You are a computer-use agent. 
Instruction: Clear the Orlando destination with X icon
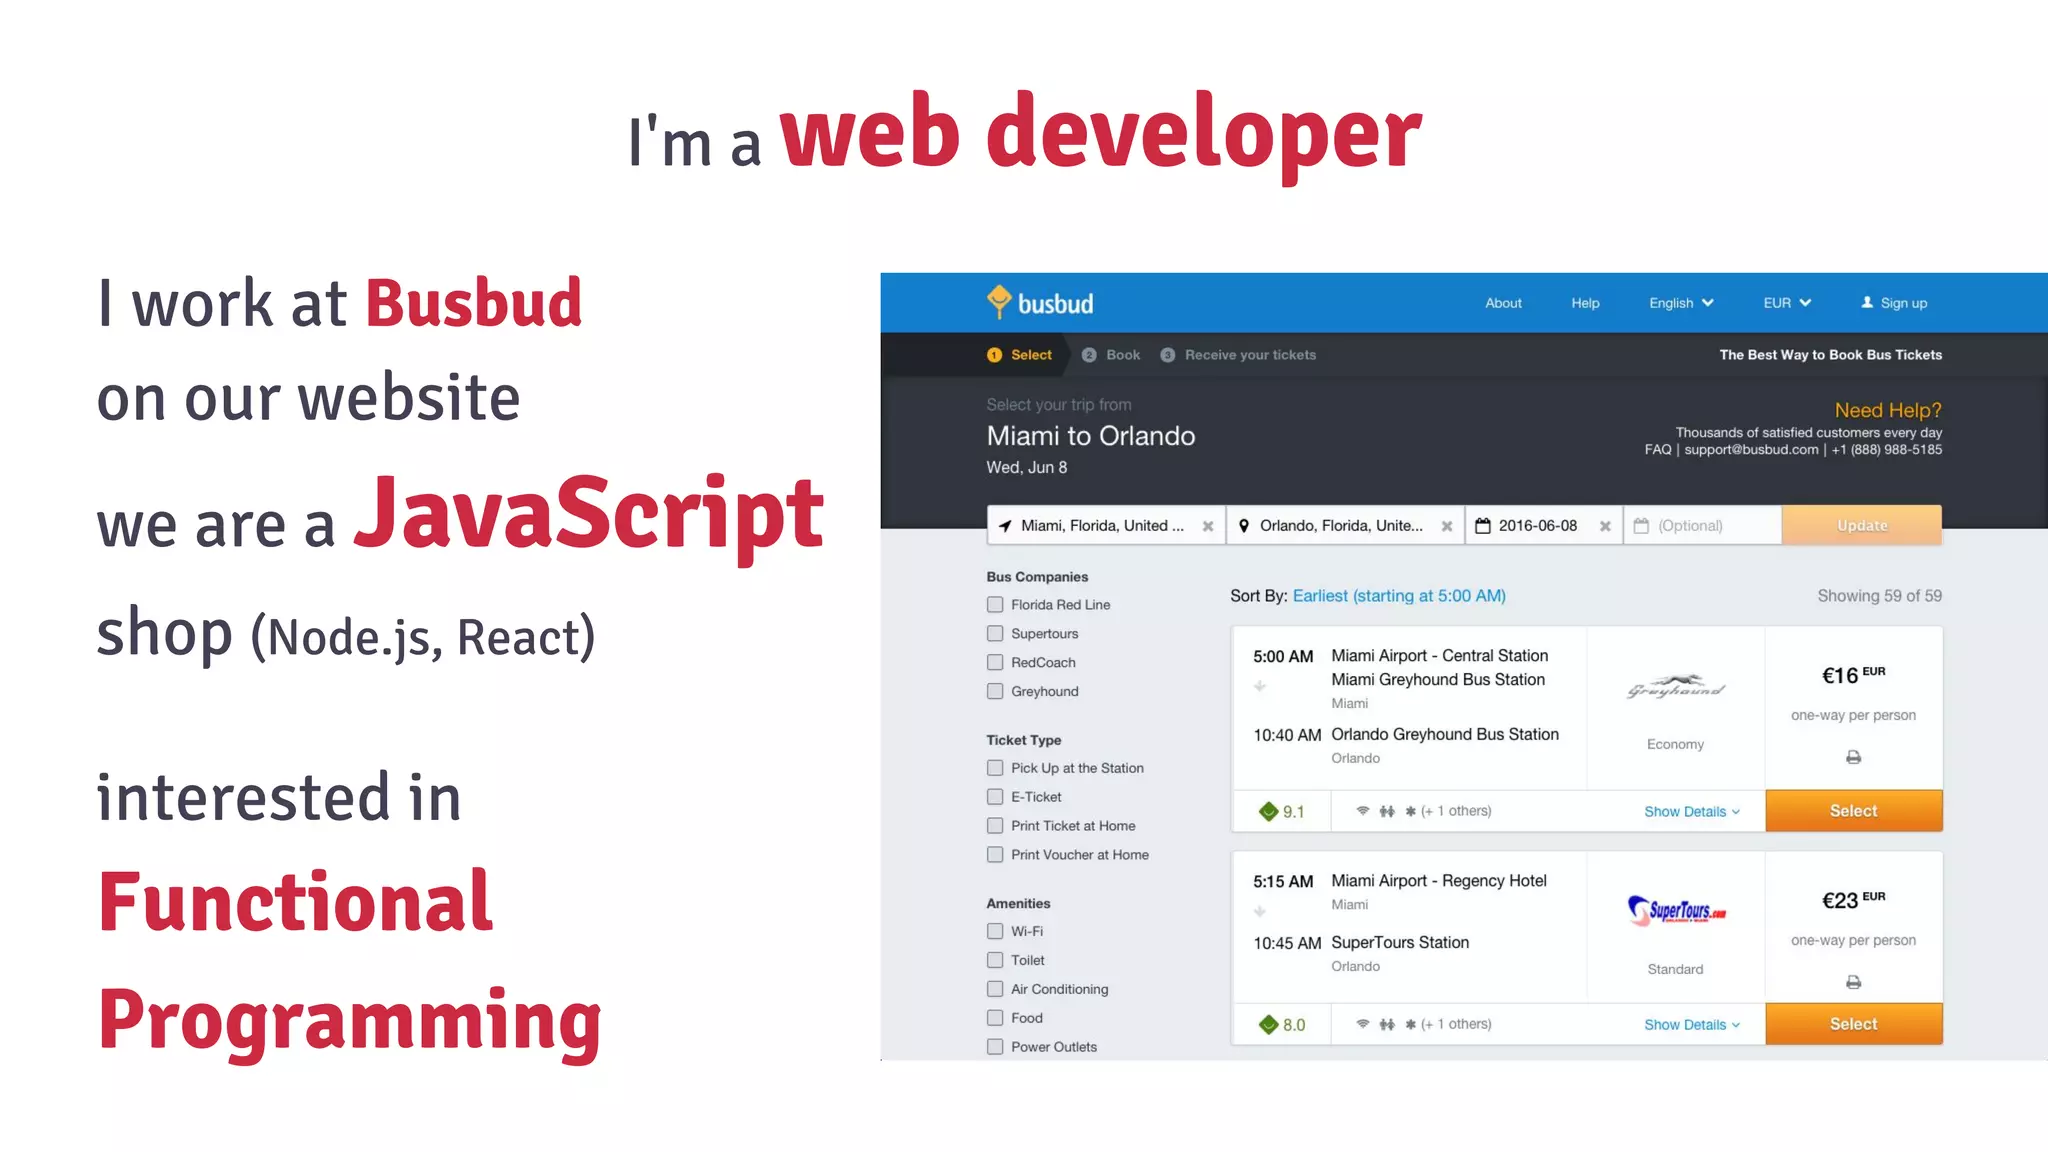(x=1446, y=526)
